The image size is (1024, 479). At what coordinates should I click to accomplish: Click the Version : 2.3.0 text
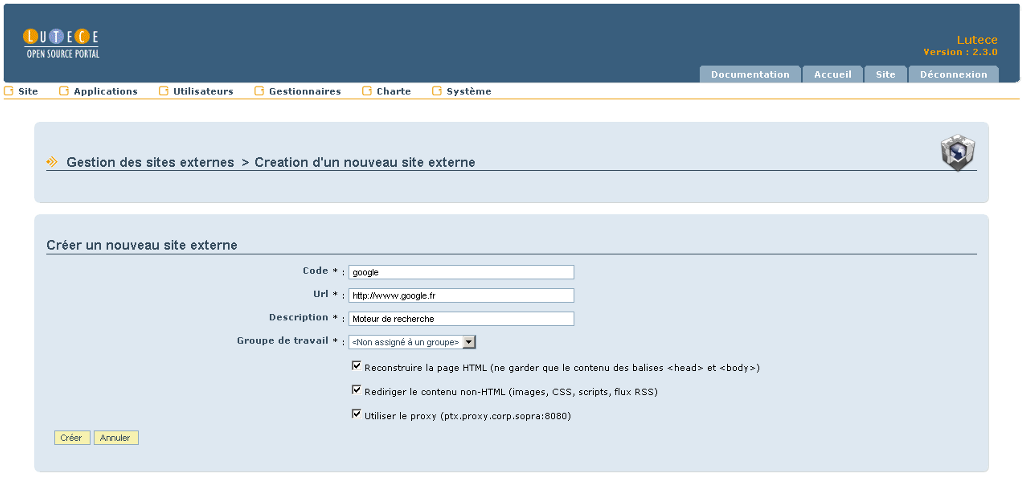click(x=961, y=52)
